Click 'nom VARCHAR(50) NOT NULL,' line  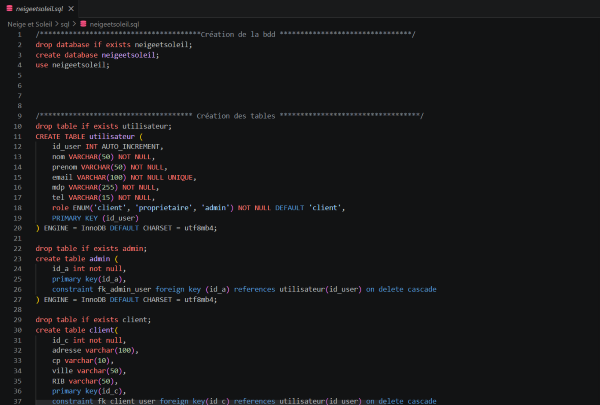[103, 157]
